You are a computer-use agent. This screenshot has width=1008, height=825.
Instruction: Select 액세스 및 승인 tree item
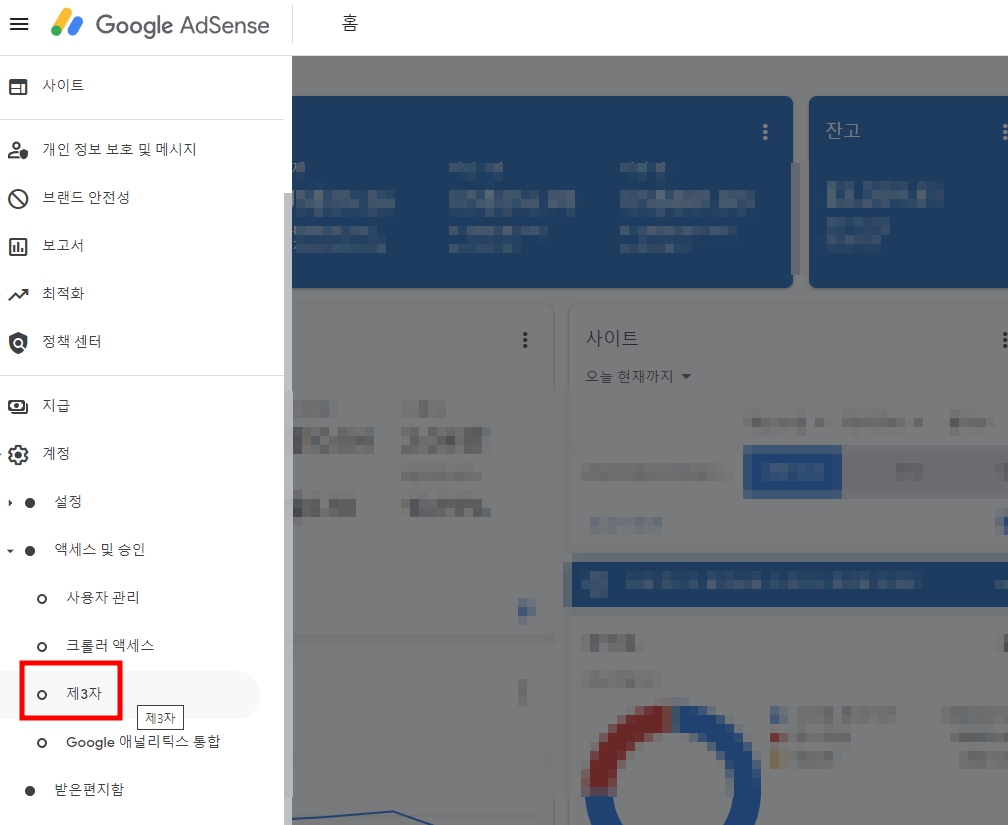pyautogui.click(x=100, y=550)
